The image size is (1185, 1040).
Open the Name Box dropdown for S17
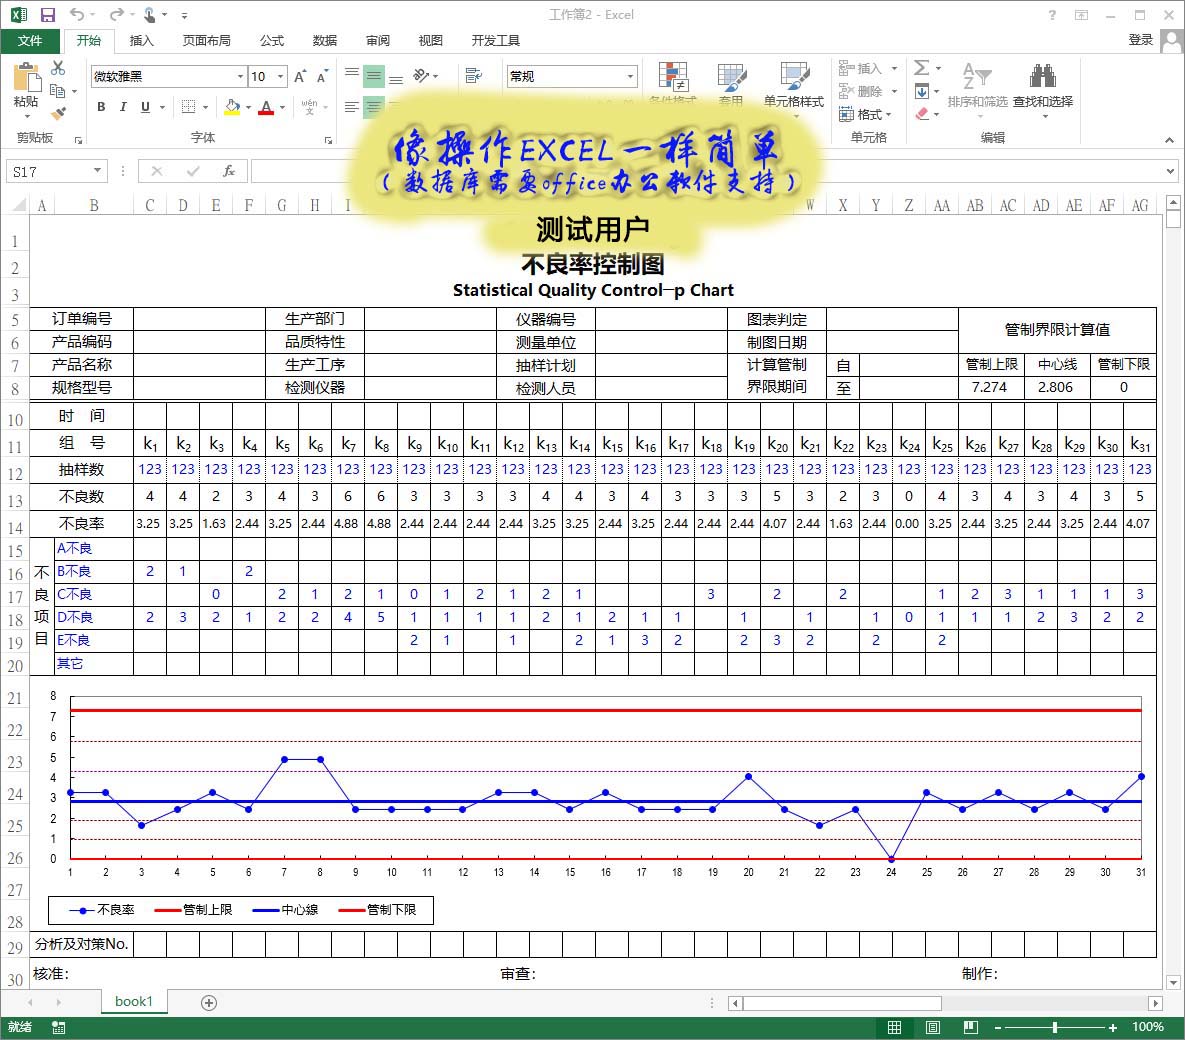pos(97,171)
